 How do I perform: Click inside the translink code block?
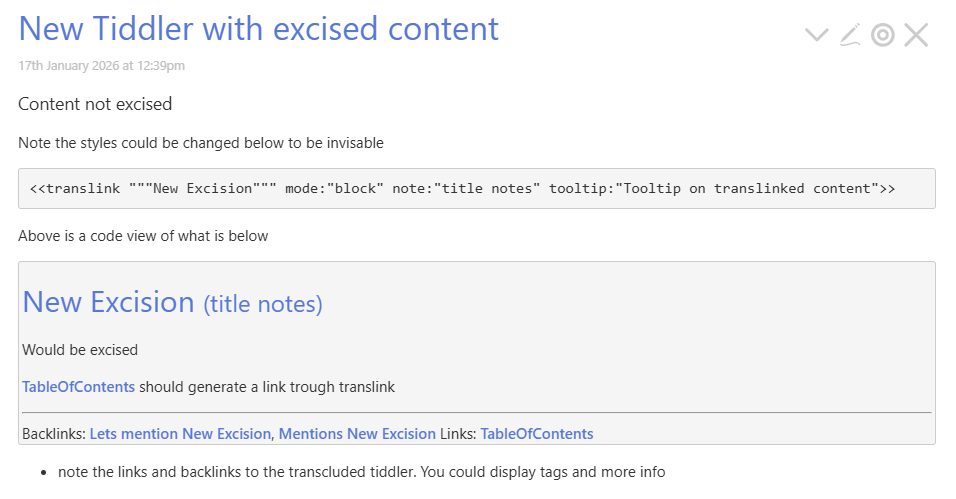click(x=462, y=188)
